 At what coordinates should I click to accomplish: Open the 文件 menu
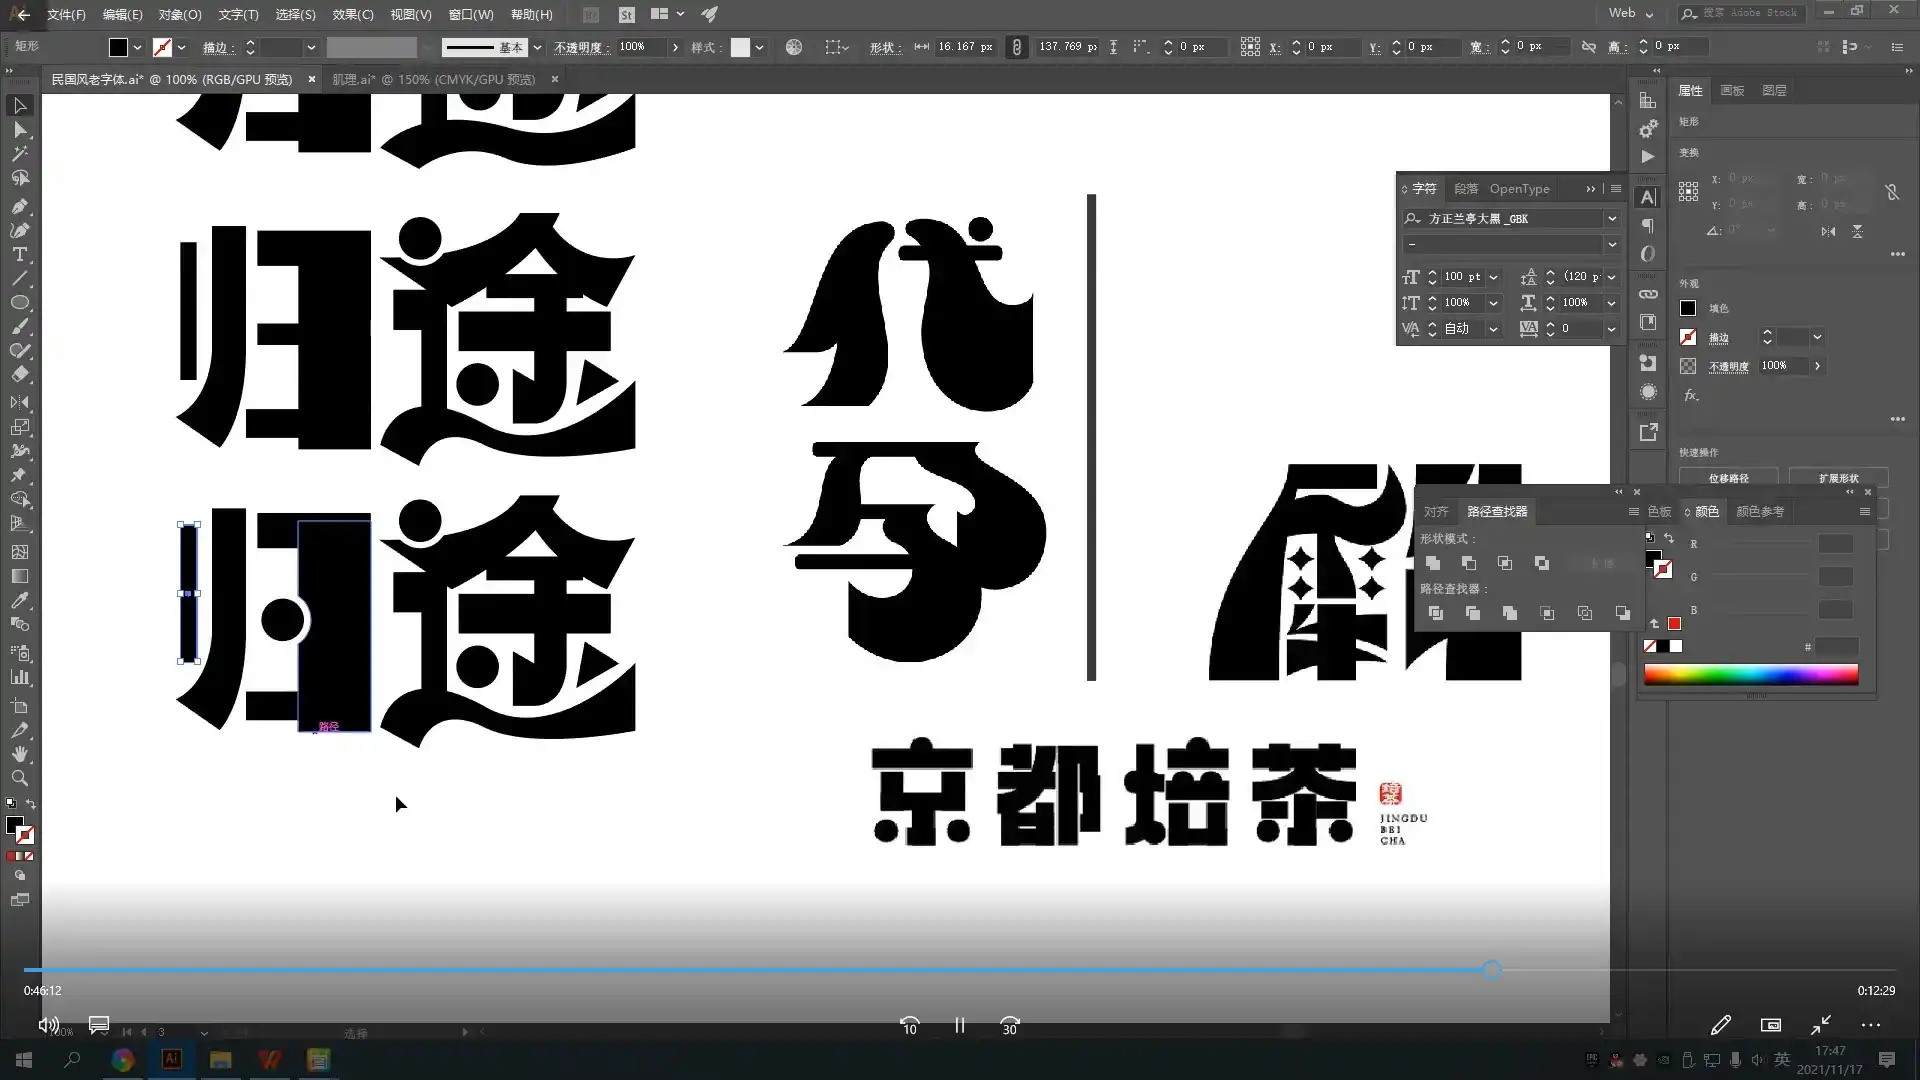(66, 14)
